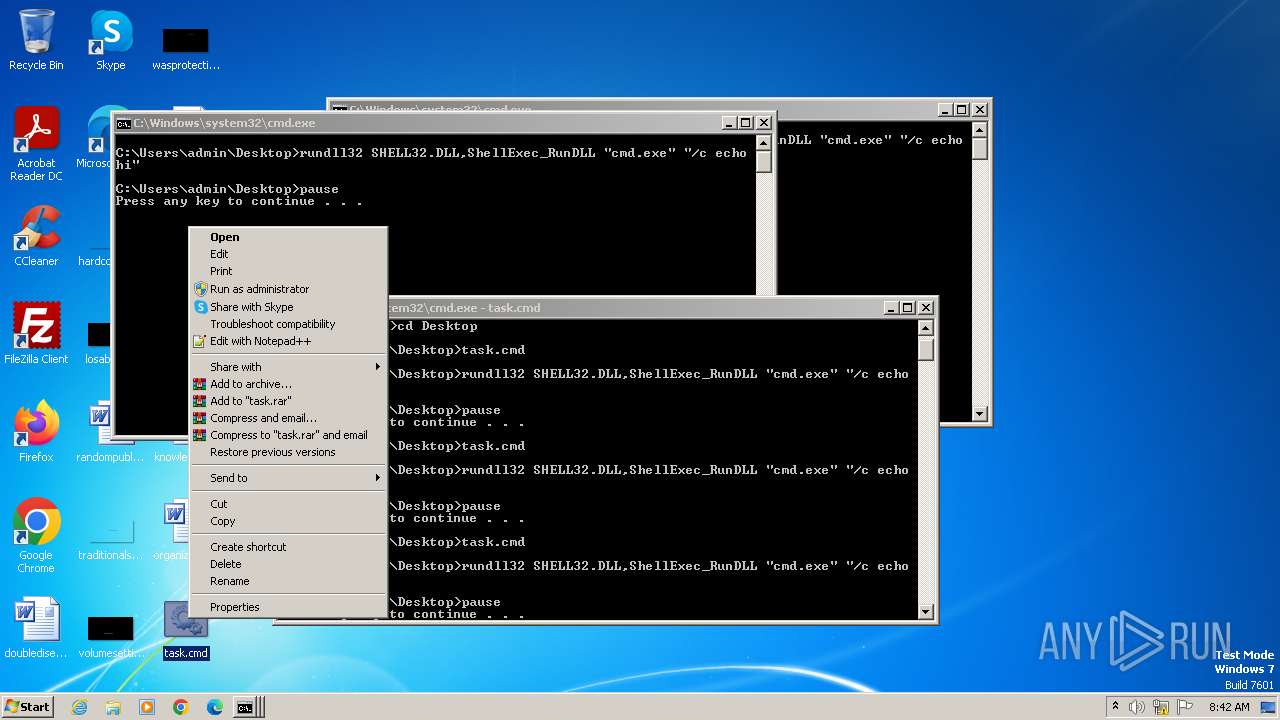Launch CCleaner desktop icon
Image resolution: width=1280 pixels, height=720 pixels.
(x=36, y=236)
